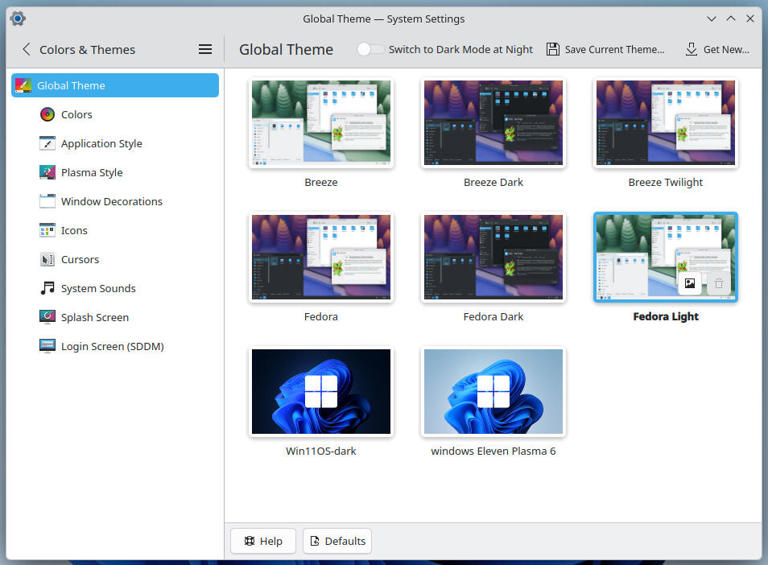The height and width of the screenshot is (565, 768).
Task: Select the Fedora theme thumbnail
Action: point(321,257)
